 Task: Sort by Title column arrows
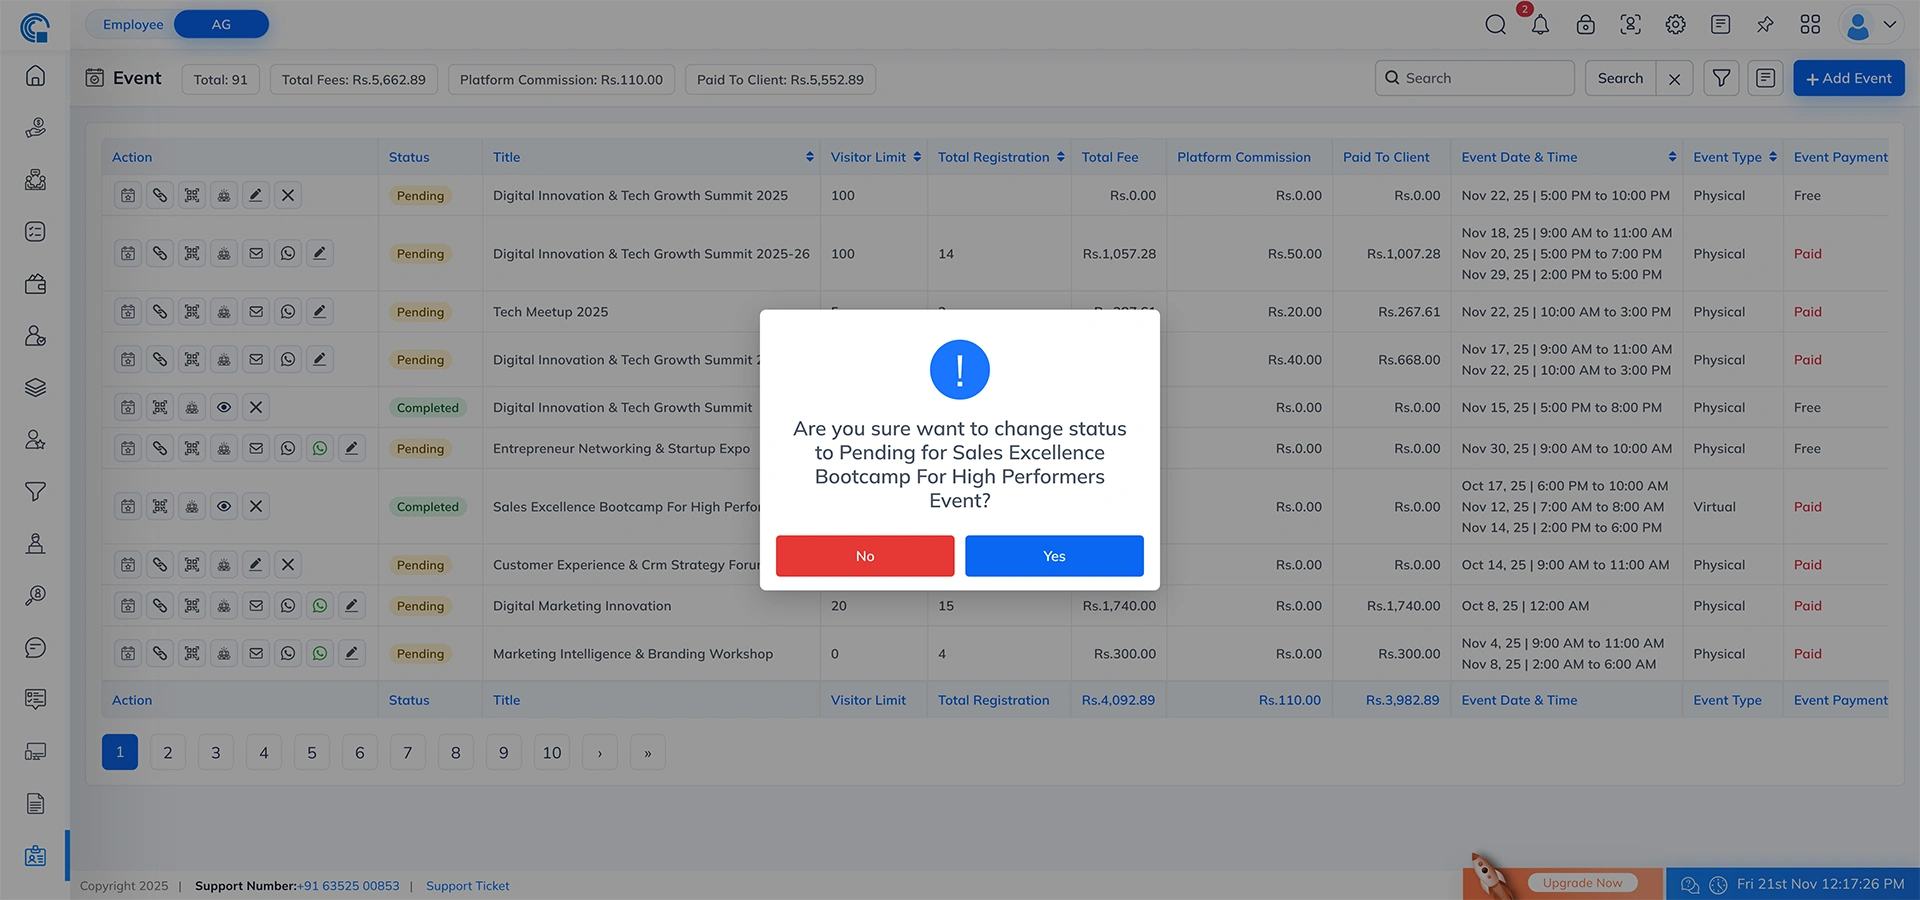point(809,157)
